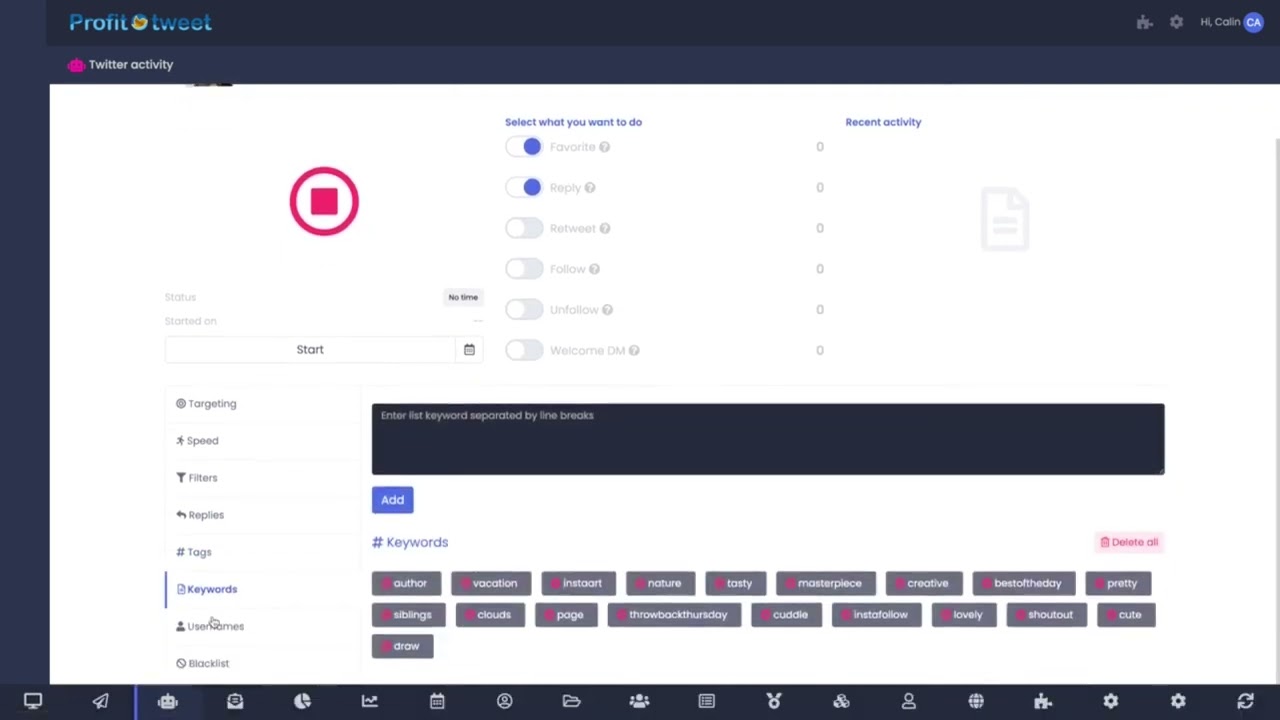The image size is (1280, 720).
Task: Enable the Unfollow toggle
Action: coord(524,310)
